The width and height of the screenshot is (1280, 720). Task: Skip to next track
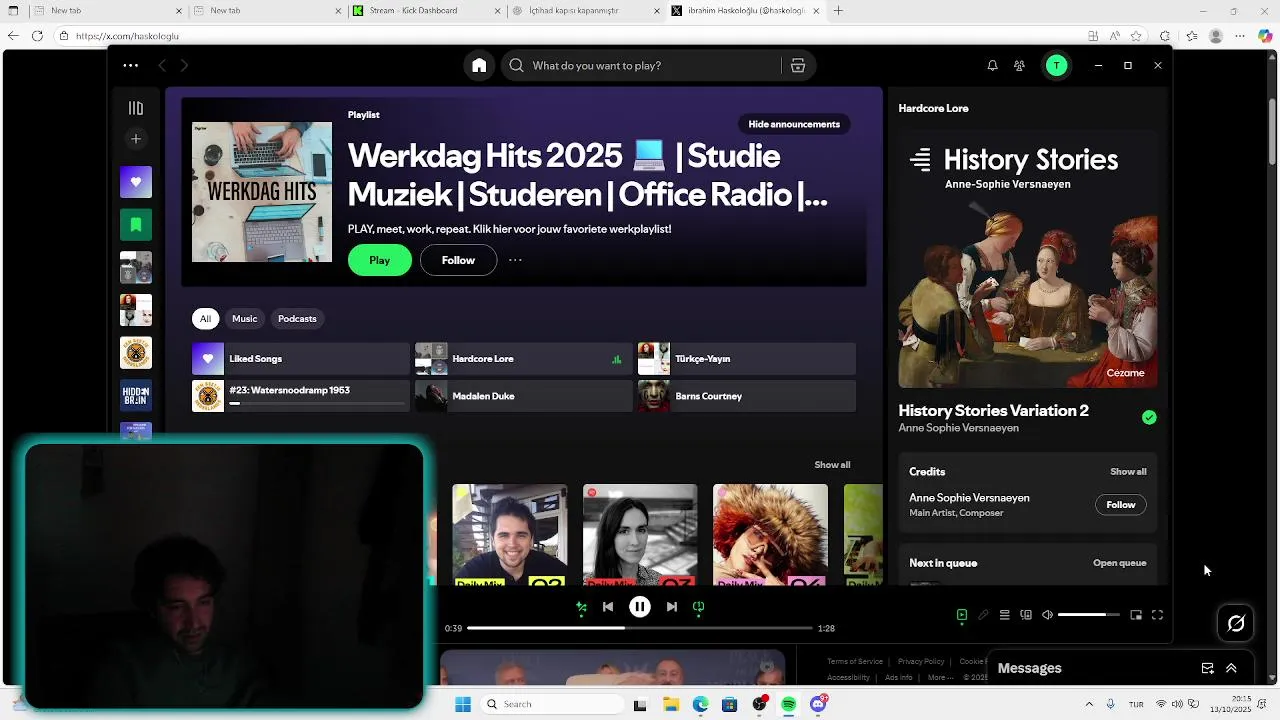point(671,606)
